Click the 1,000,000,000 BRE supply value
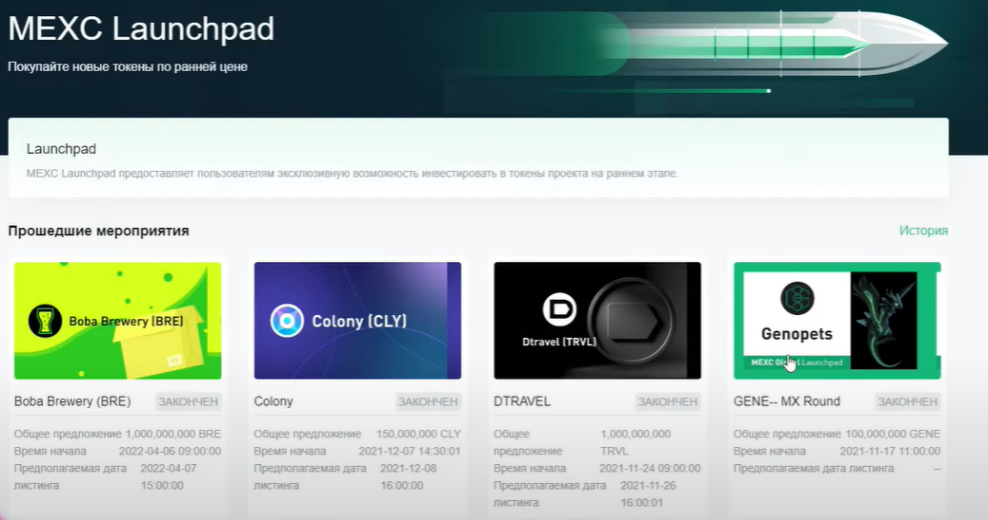This screenshot has height=520, width=988. pyautogui.click(x=173, y=434)
